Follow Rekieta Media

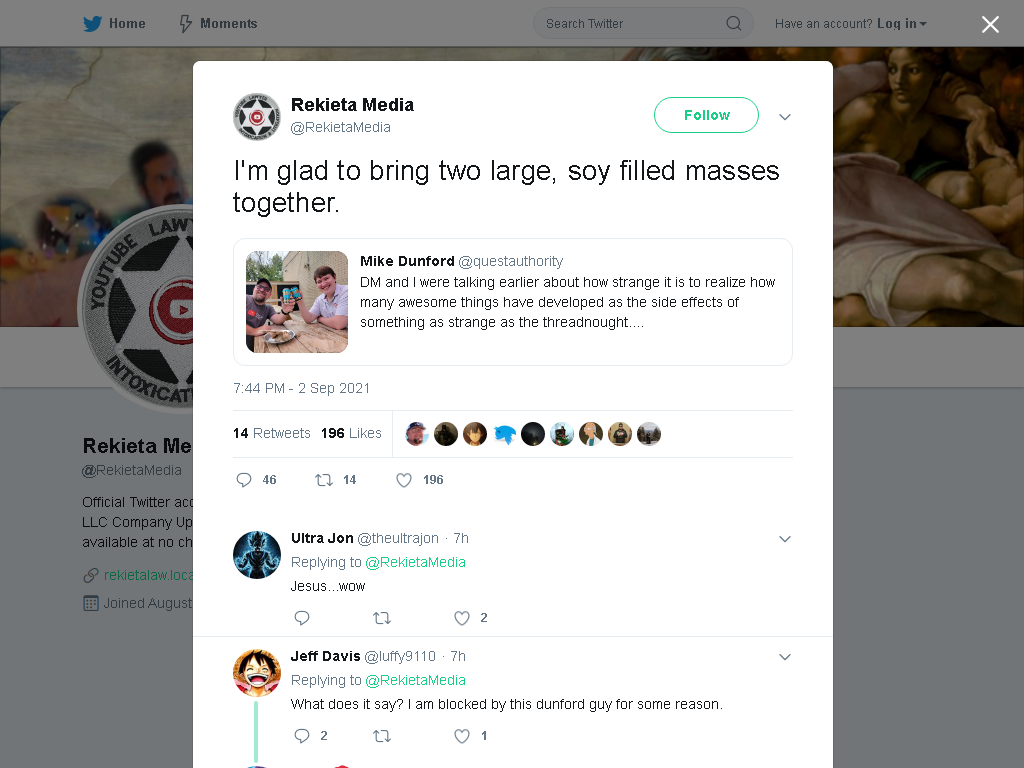707,115
